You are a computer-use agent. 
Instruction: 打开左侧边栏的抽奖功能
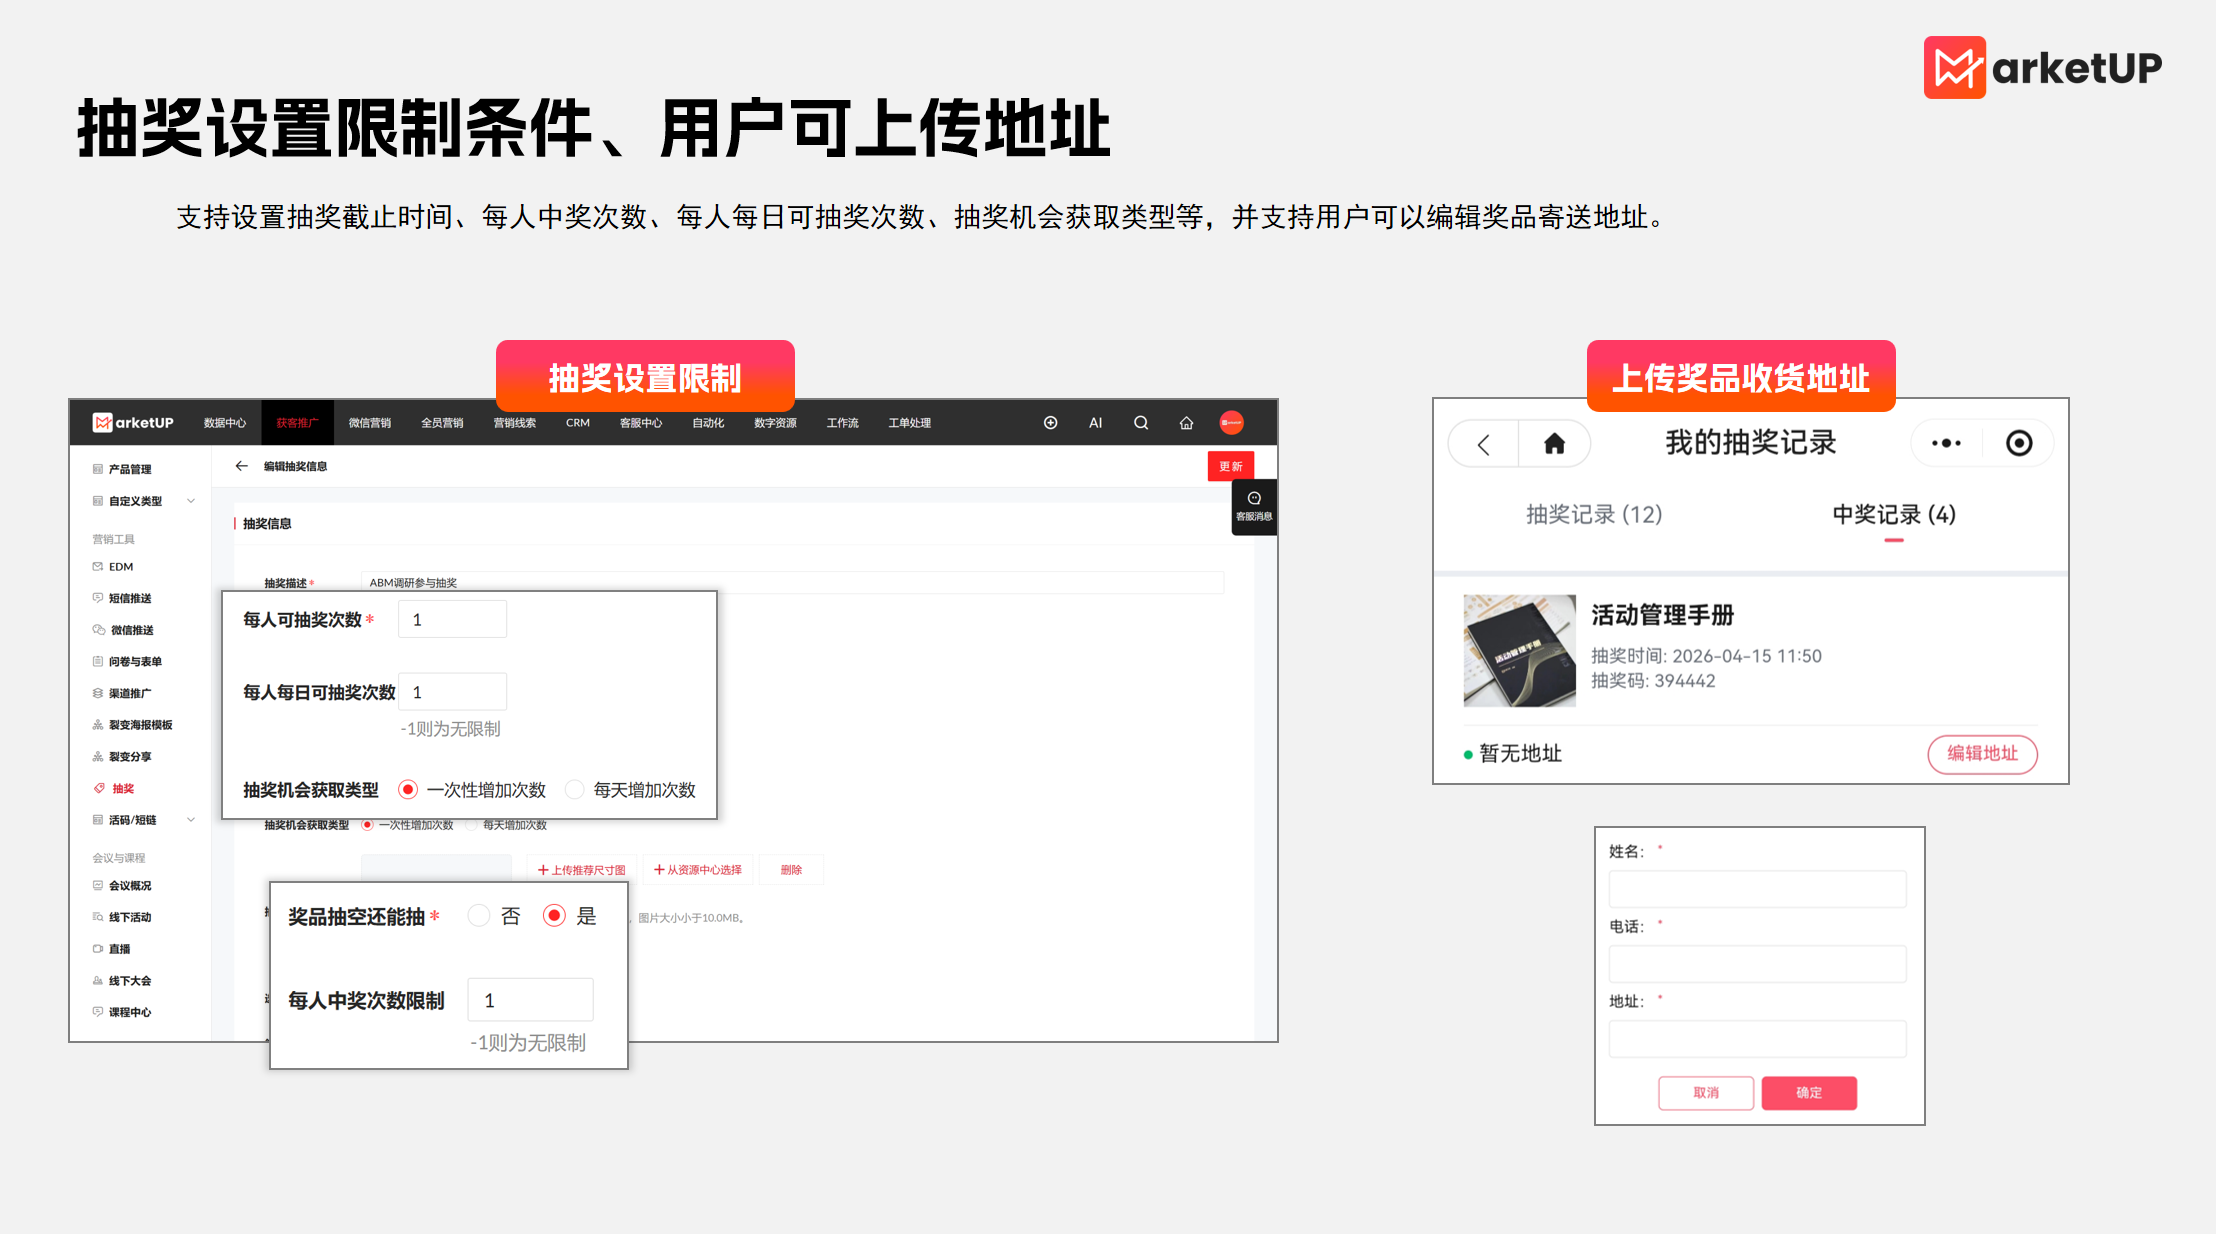point(122,787)
